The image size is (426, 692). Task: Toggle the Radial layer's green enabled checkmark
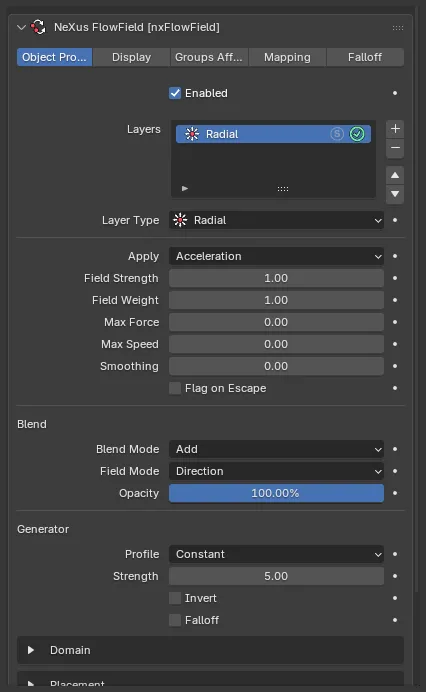tap(357, 134)
